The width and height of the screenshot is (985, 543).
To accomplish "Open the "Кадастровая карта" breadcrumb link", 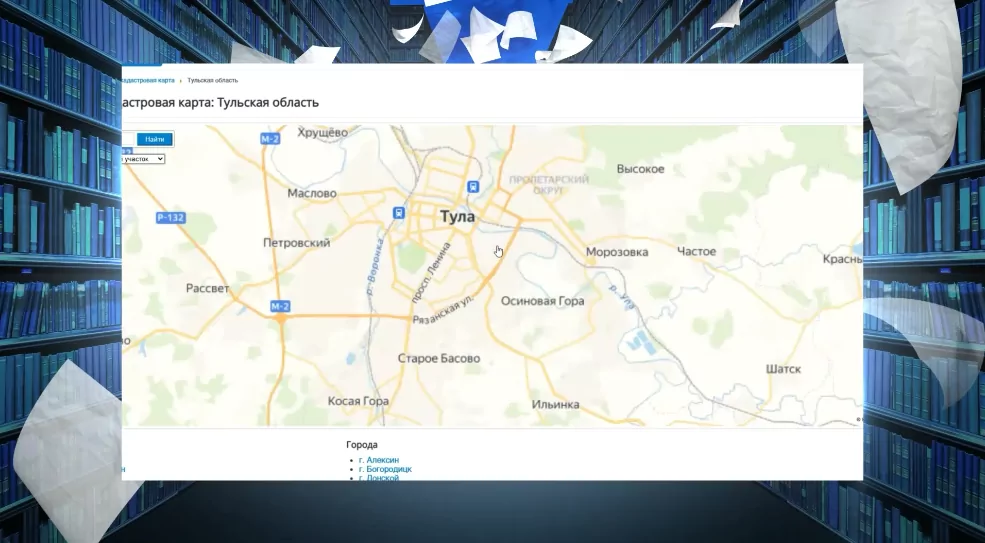I will pos(148,80).
